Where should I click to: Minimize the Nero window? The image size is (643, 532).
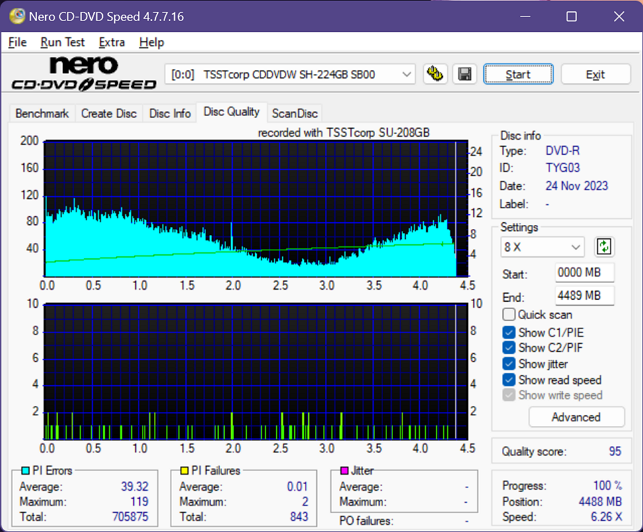point(525,16)
